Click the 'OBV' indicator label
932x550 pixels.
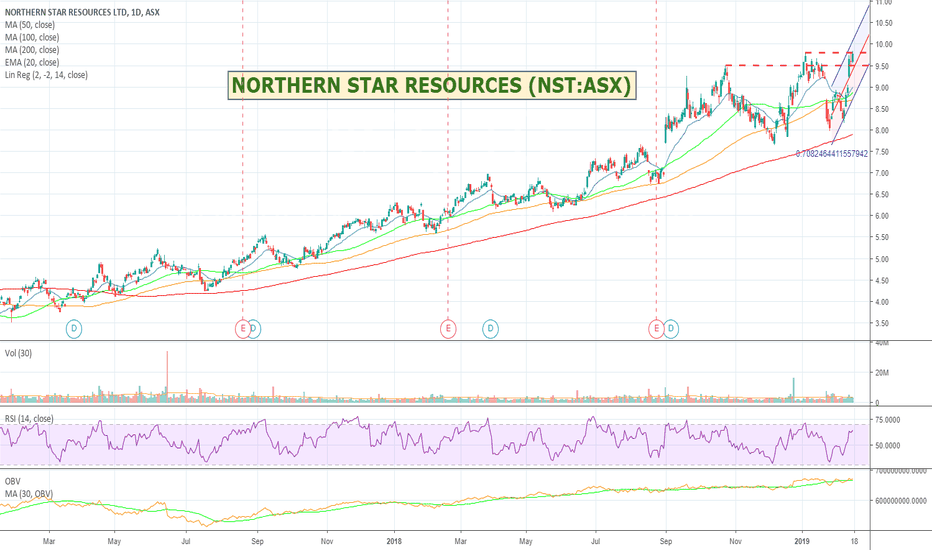pos(12,481)
